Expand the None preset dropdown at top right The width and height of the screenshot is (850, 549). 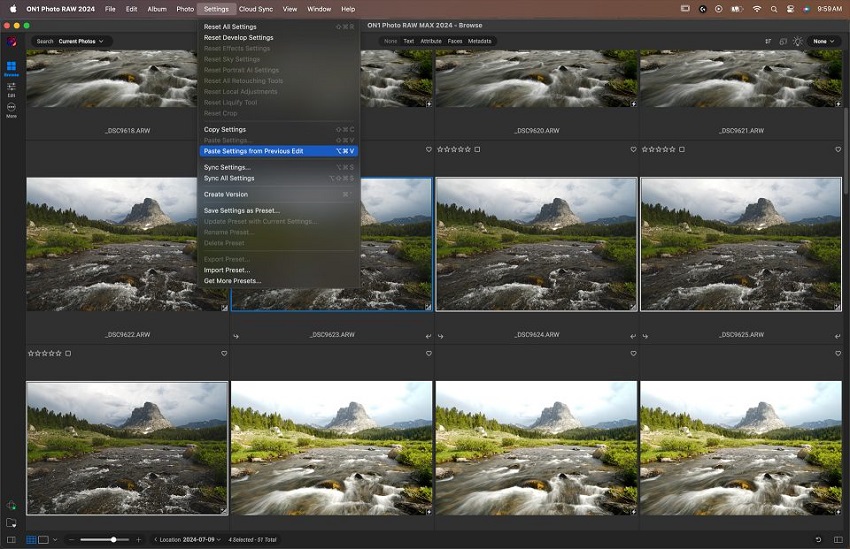point(825,41)
